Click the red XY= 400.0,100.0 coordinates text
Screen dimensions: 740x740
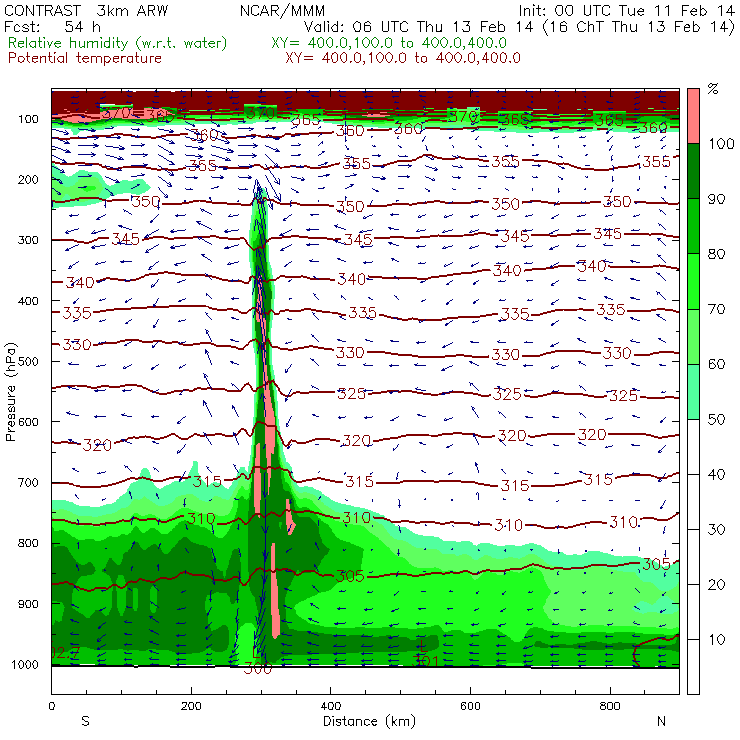[x=403, y=58]
